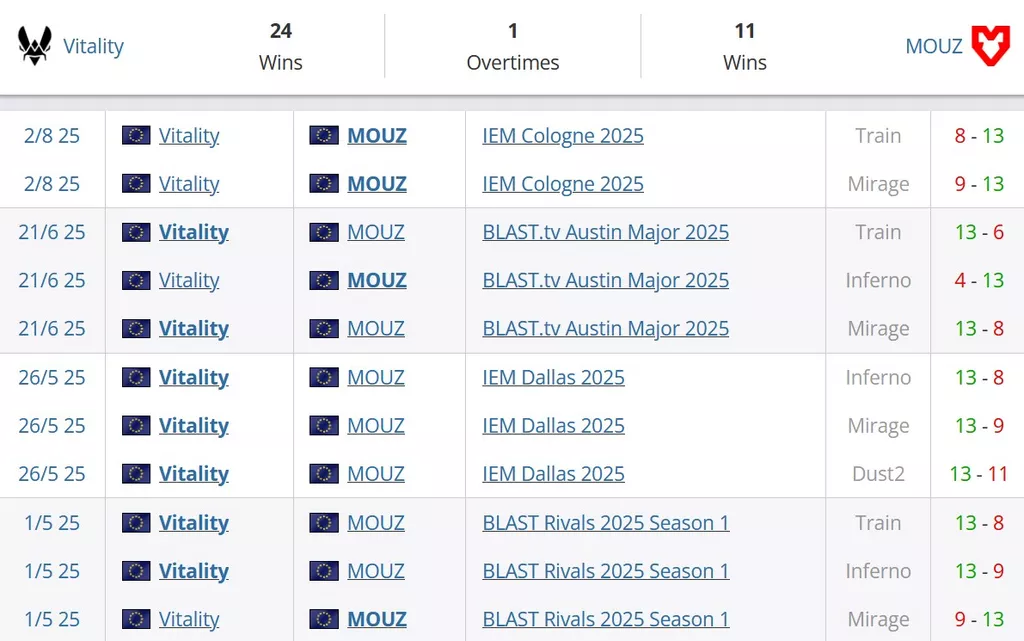Click the 4 - 13 Inferno score

pyautogui.click(x=978, y=281)
